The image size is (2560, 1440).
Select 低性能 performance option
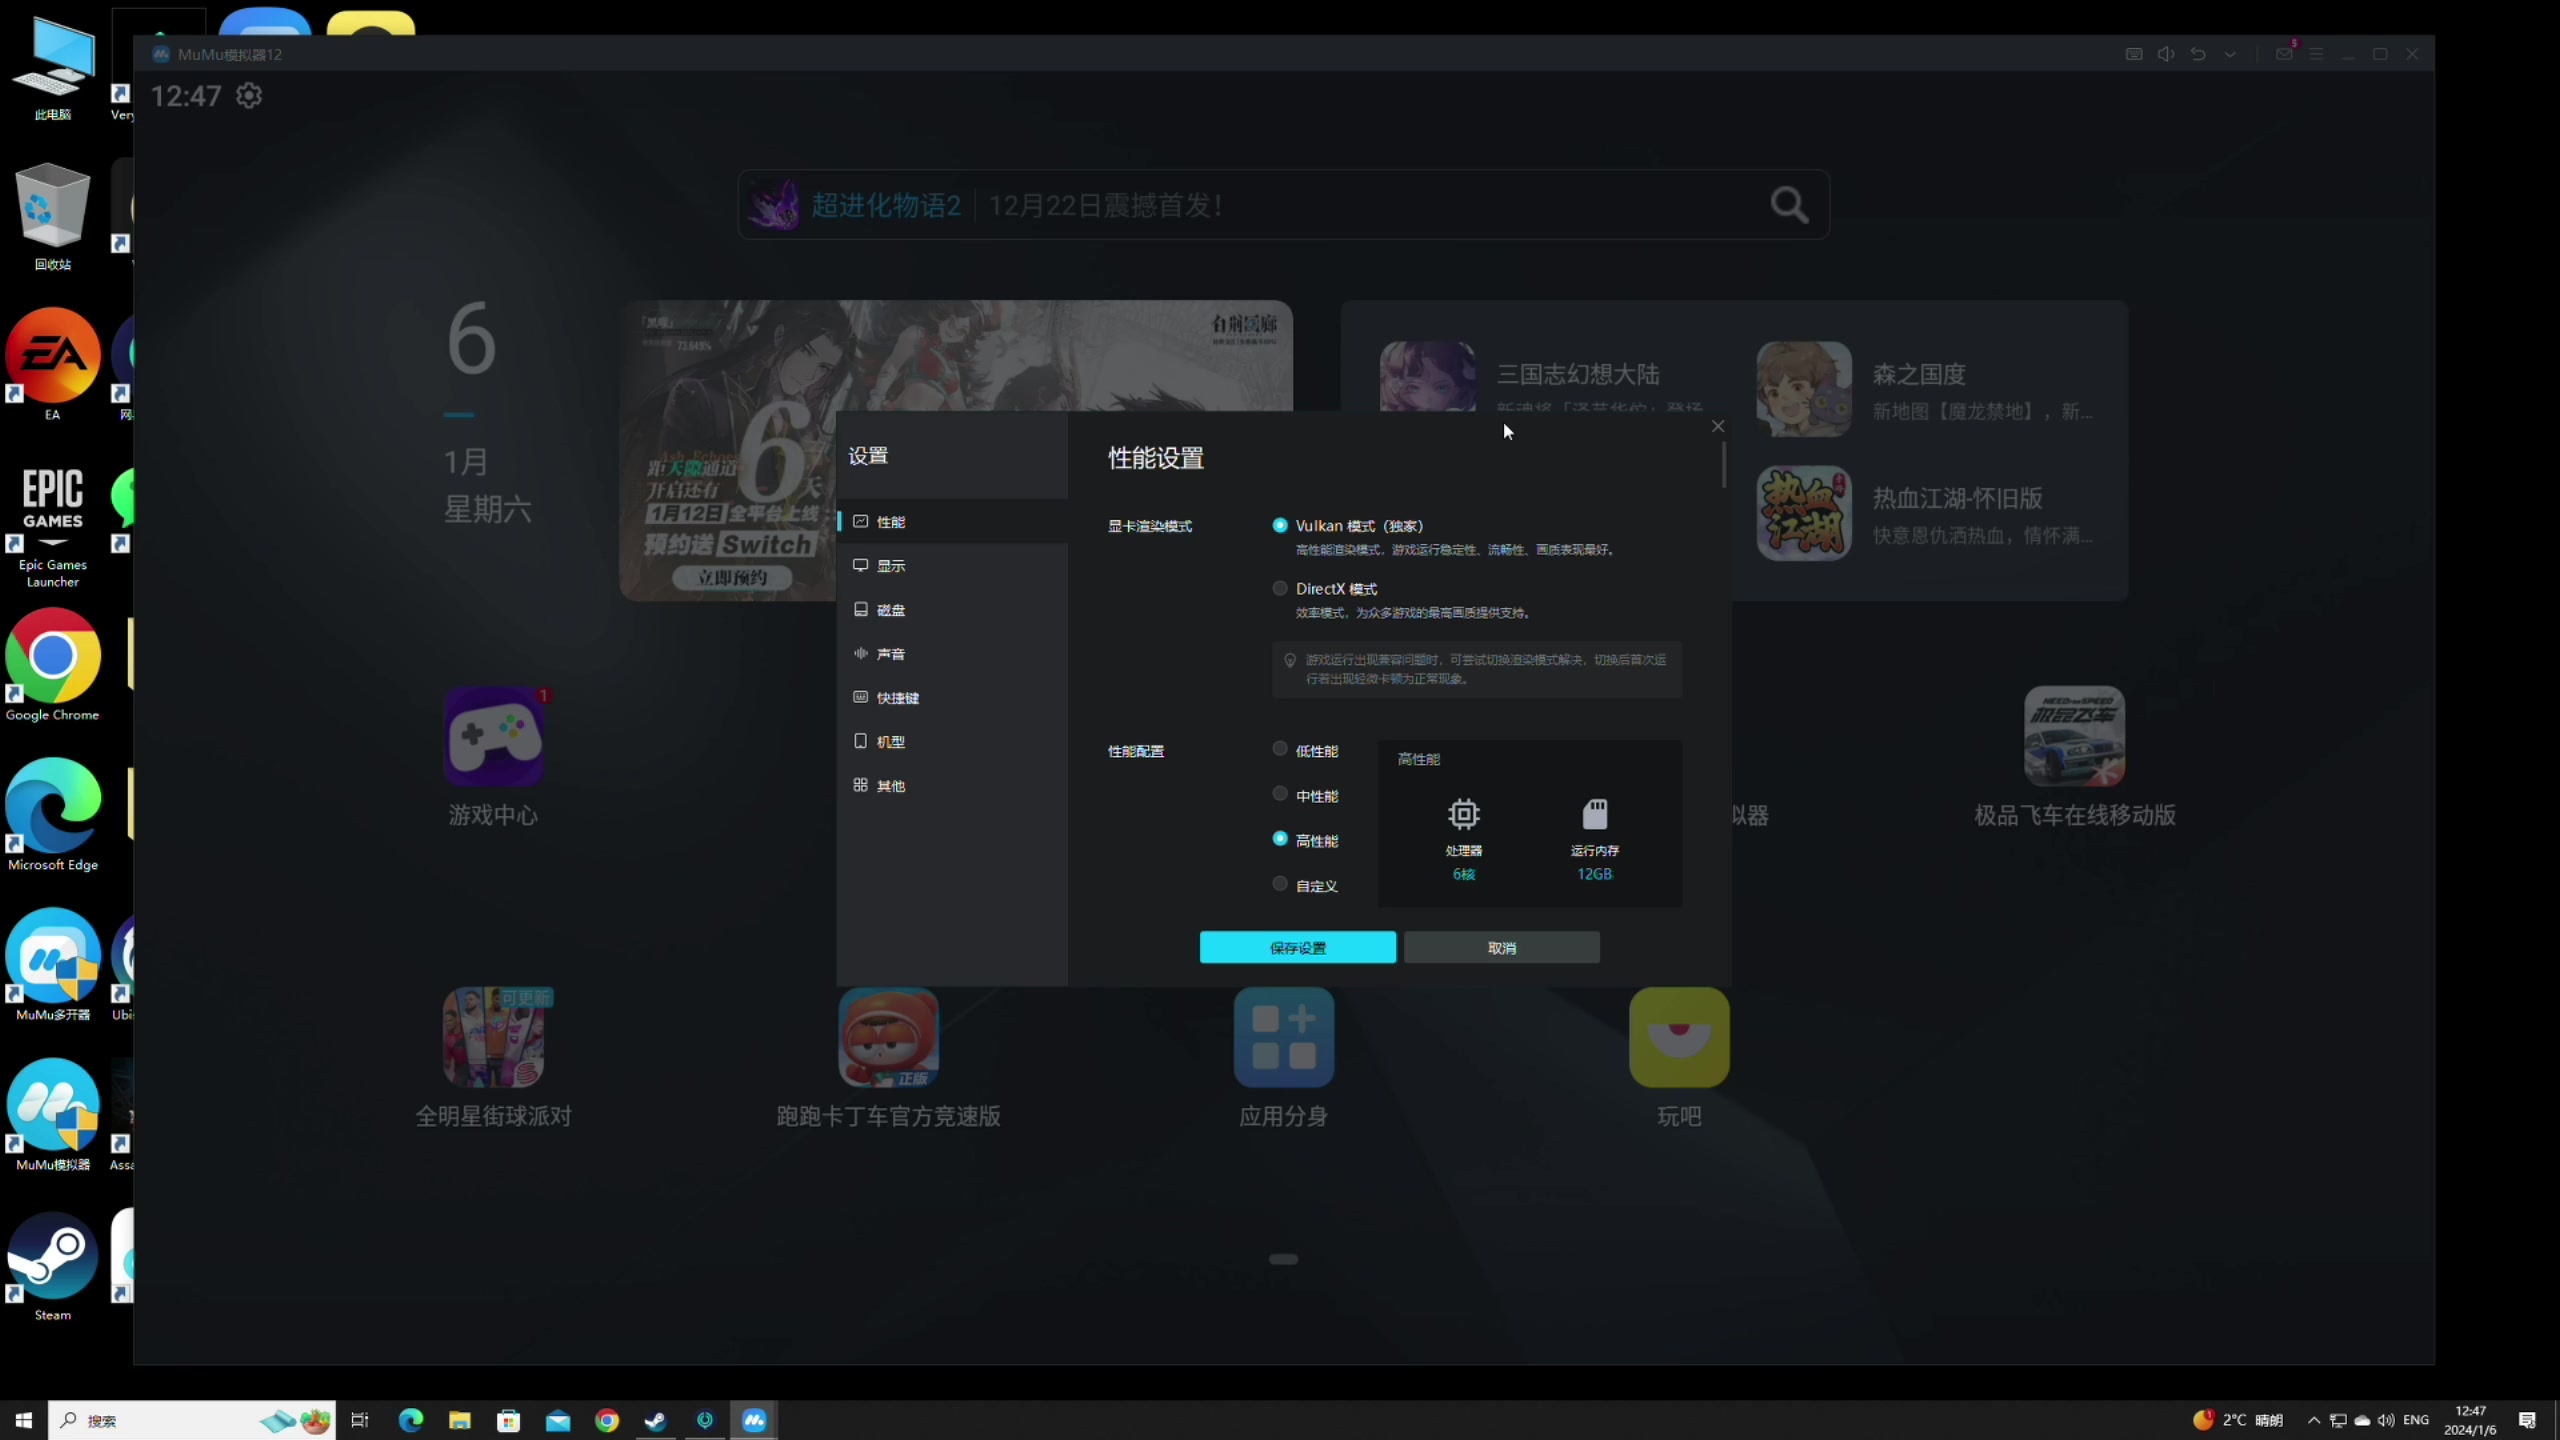click(x=1280, y=749)
